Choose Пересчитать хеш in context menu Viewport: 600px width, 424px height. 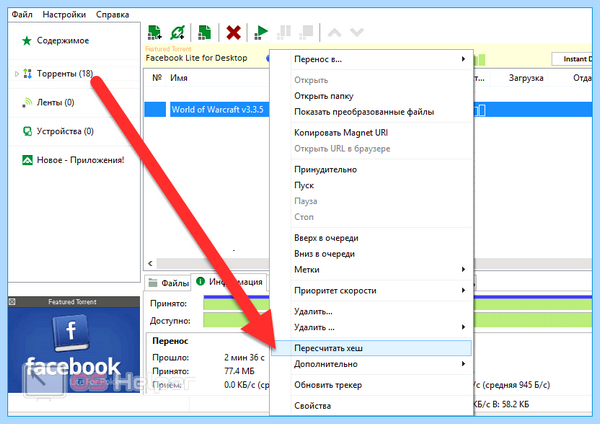click(371, 348)
